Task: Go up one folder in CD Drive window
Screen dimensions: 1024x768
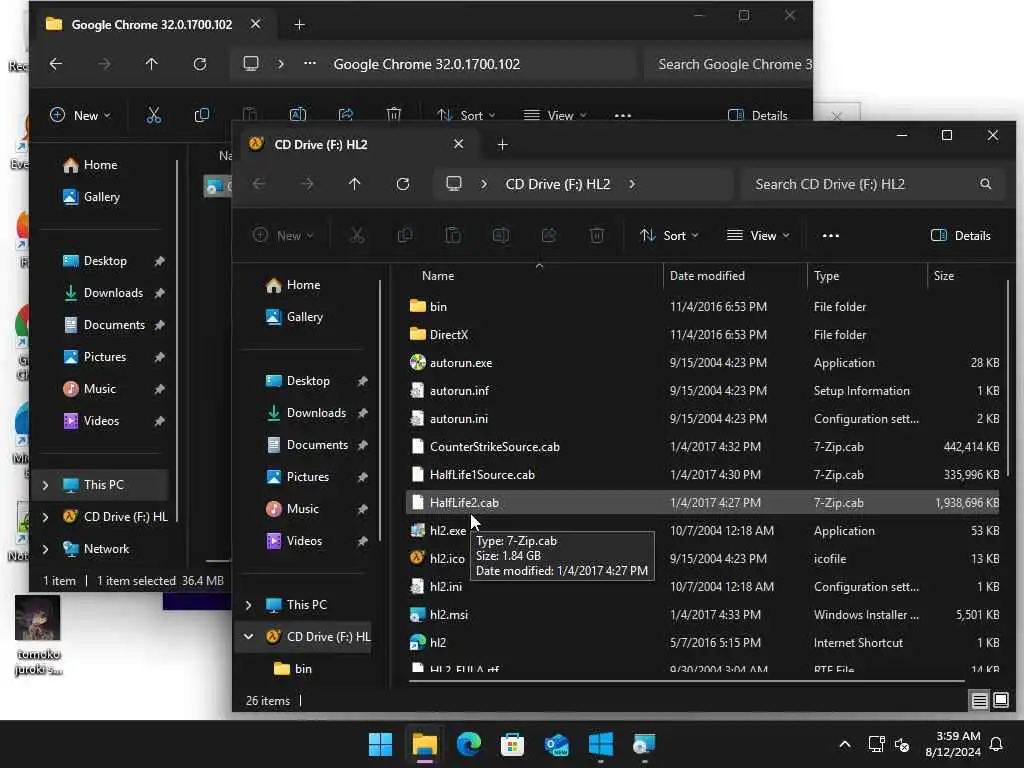Action: coord(355,184)
